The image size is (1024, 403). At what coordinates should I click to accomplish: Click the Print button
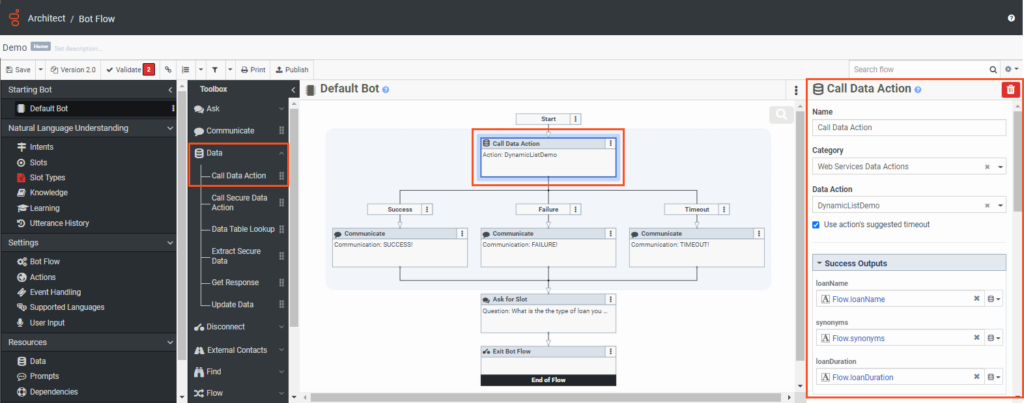point(253,69)
